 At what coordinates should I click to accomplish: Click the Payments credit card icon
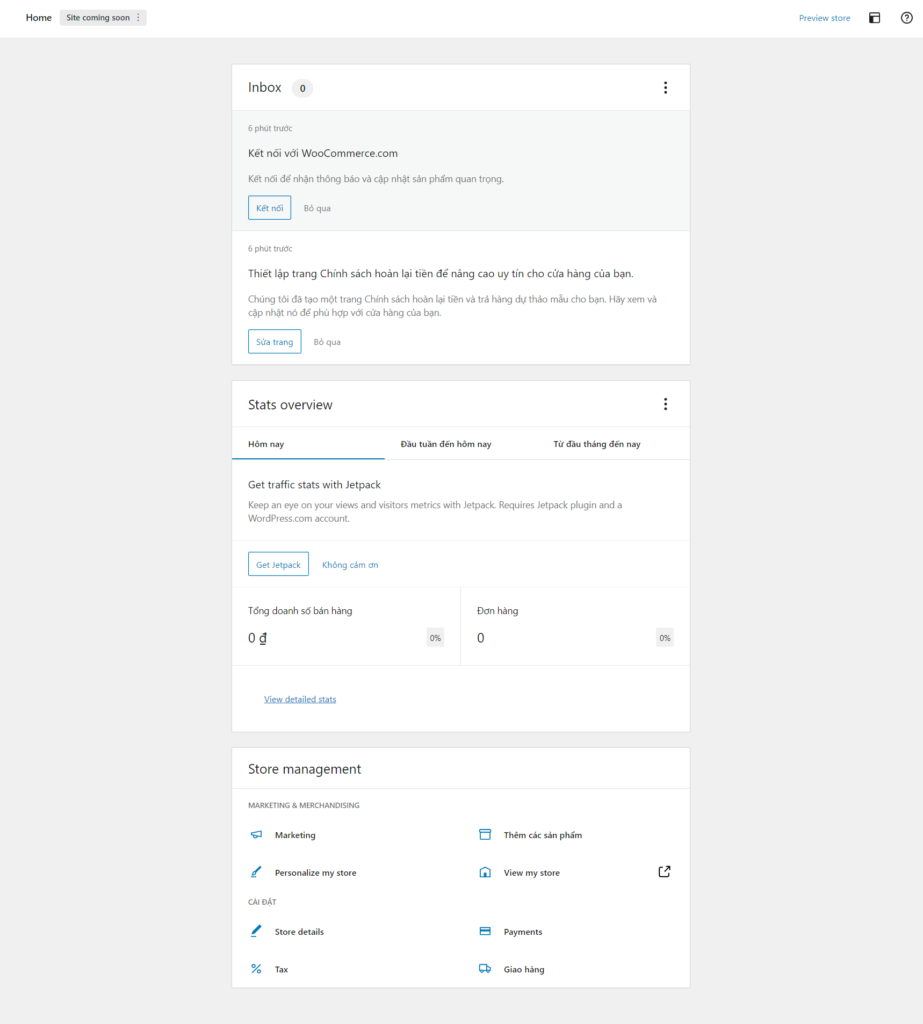[x=485, y=932]
